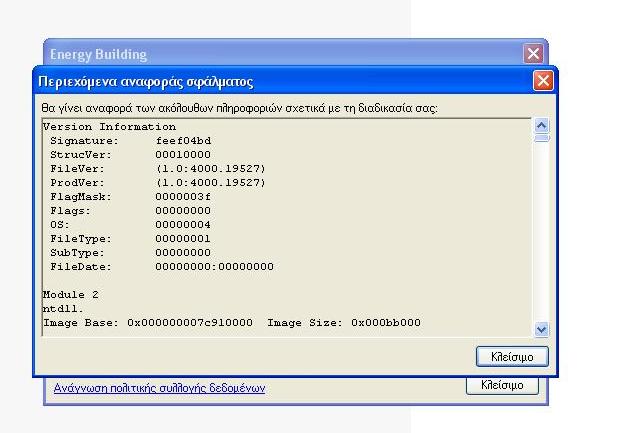Viewport: 635px width, 433px height.
Task: Select Image Base value 0x000000007c910000
Action: (x=190, y=323)
